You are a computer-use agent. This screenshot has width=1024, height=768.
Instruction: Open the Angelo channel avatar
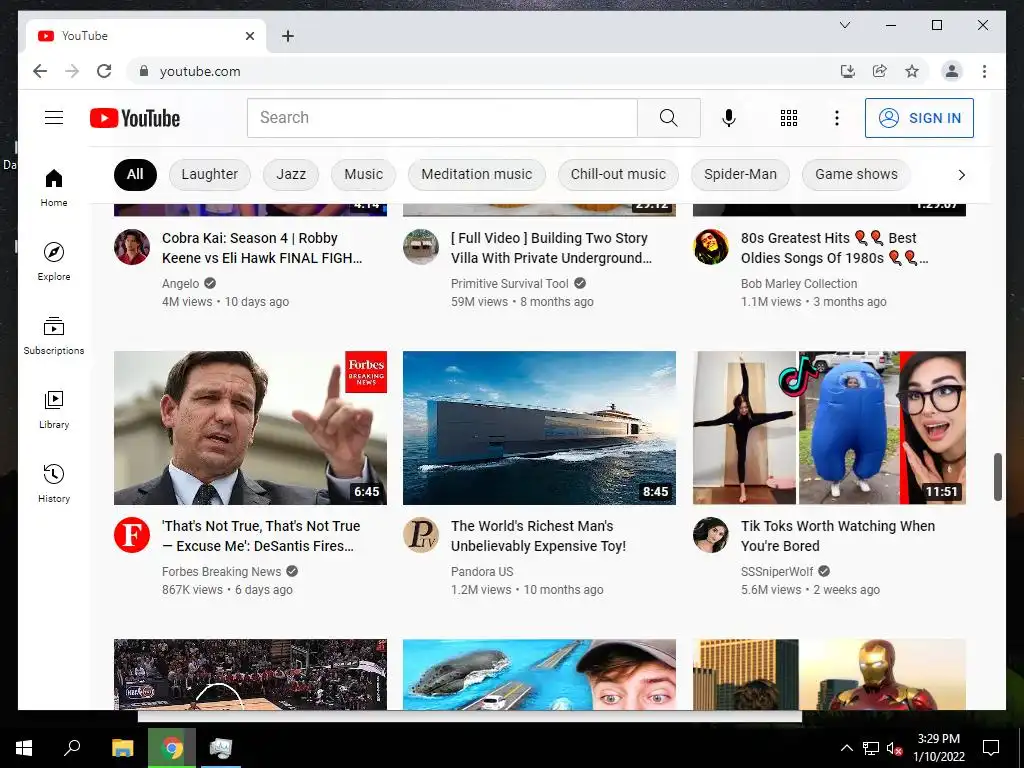pyautogui.click(x=132, y=247)
